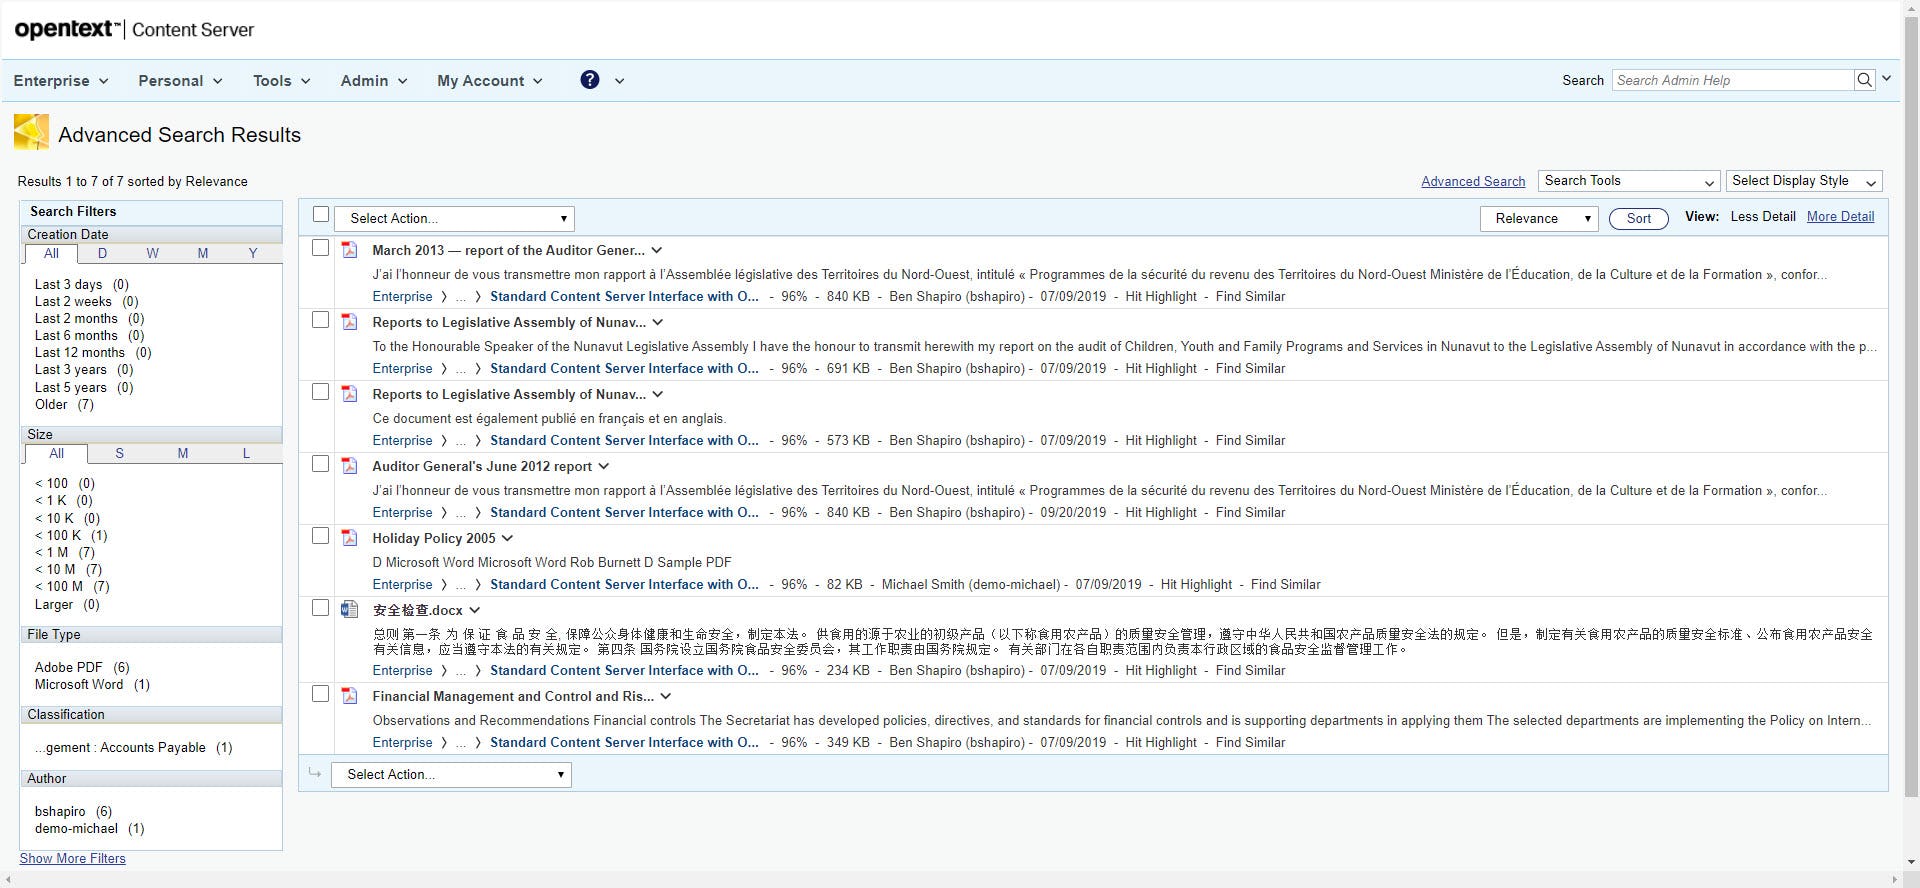Open the help question mark icon
This screenshot has width=1920, height=888.
pos(590,80)
